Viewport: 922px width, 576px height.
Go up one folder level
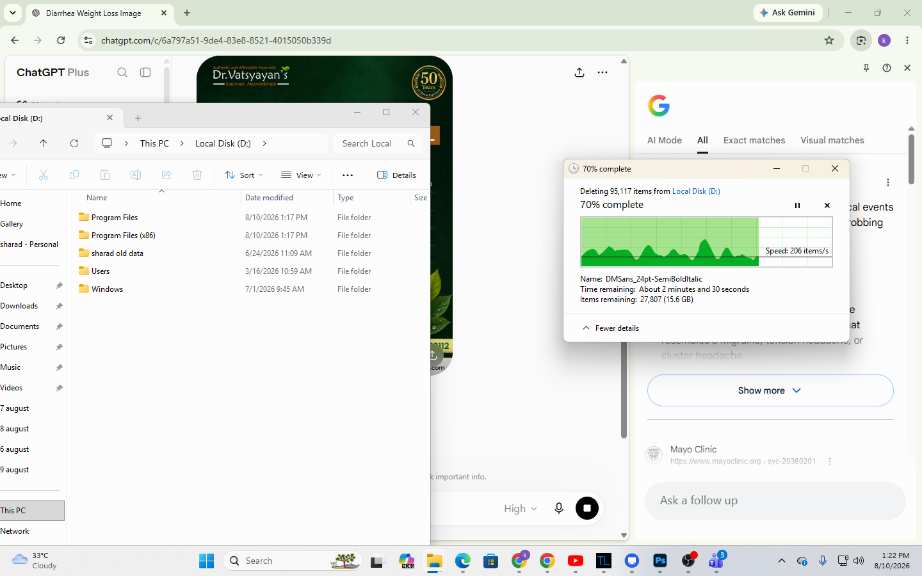(43, 143)
